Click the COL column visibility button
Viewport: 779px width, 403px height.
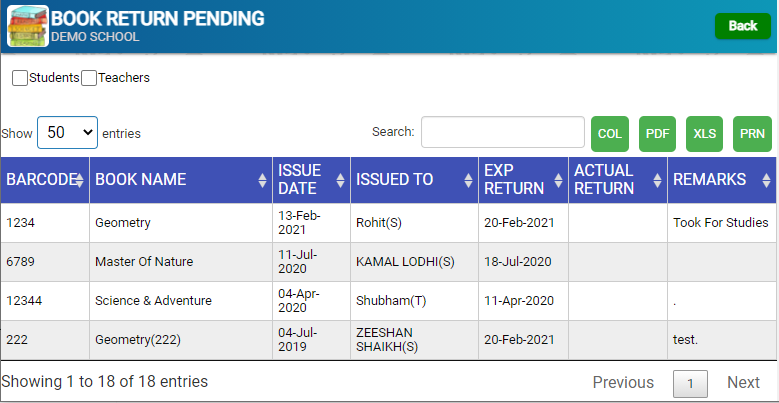coord(610,134)
